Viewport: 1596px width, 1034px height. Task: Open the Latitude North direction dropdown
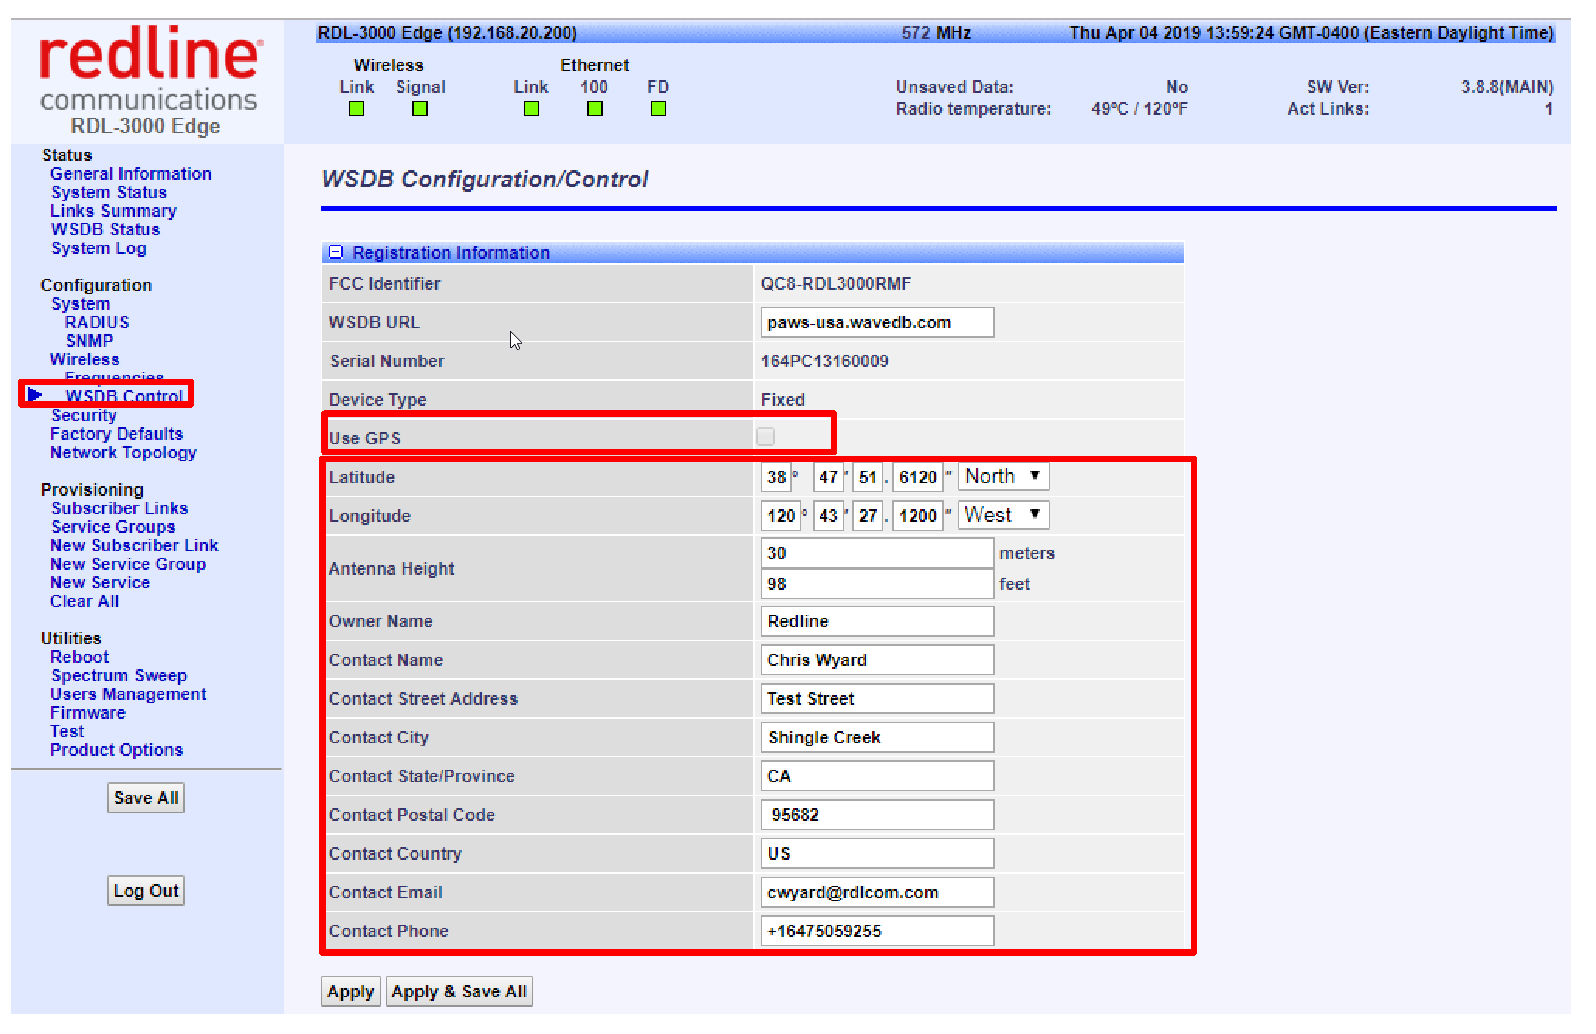(1004, 477)
